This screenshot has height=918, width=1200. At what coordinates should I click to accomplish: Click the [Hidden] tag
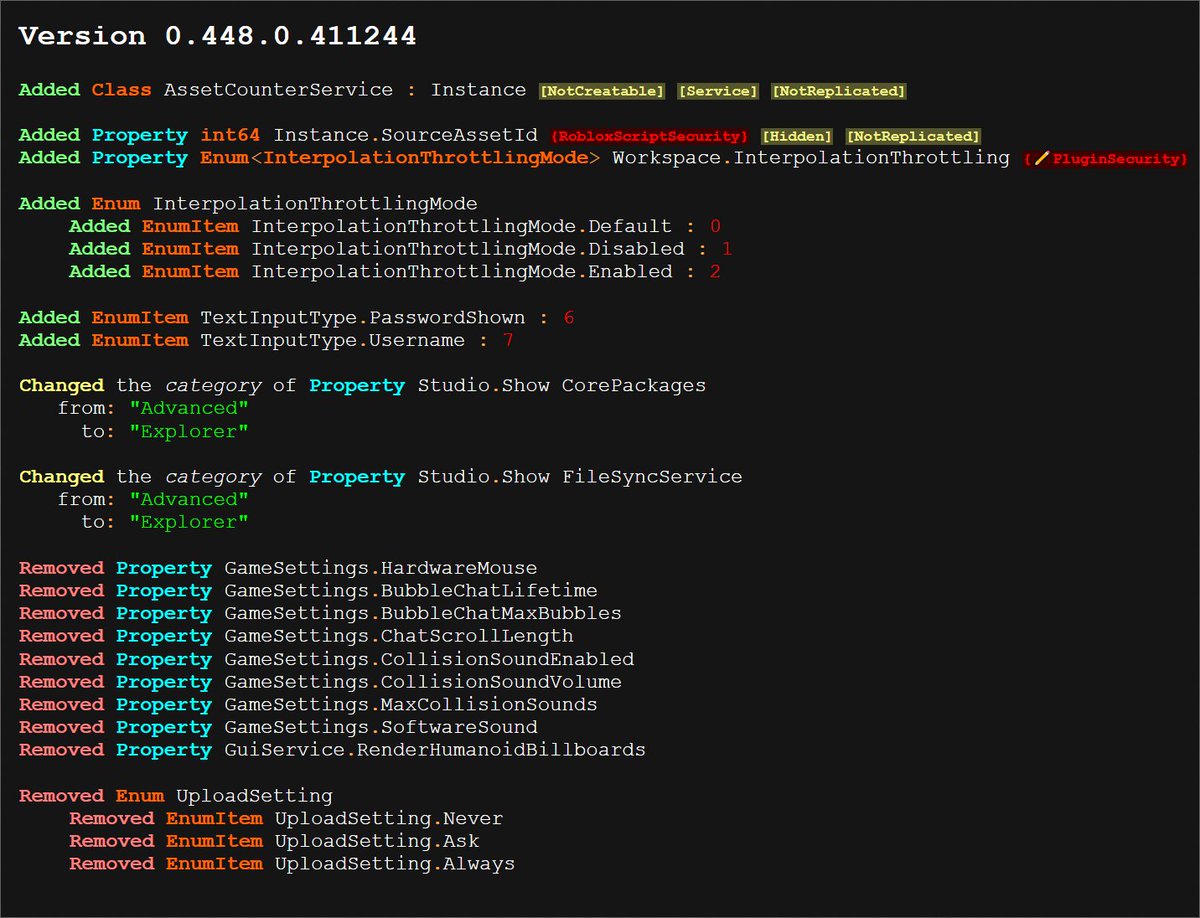pos(797,136)
